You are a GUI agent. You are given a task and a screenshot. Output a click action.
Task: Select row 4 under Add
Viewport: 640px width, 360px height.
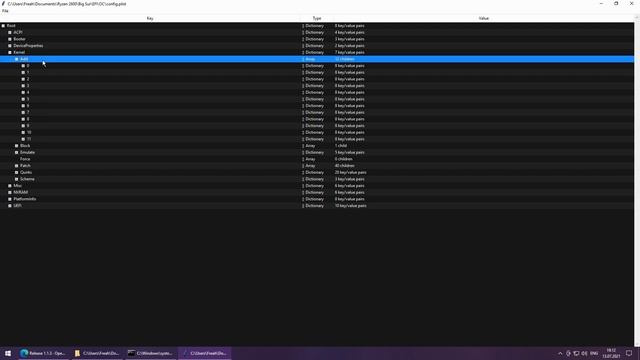click(x=317, y=92)
